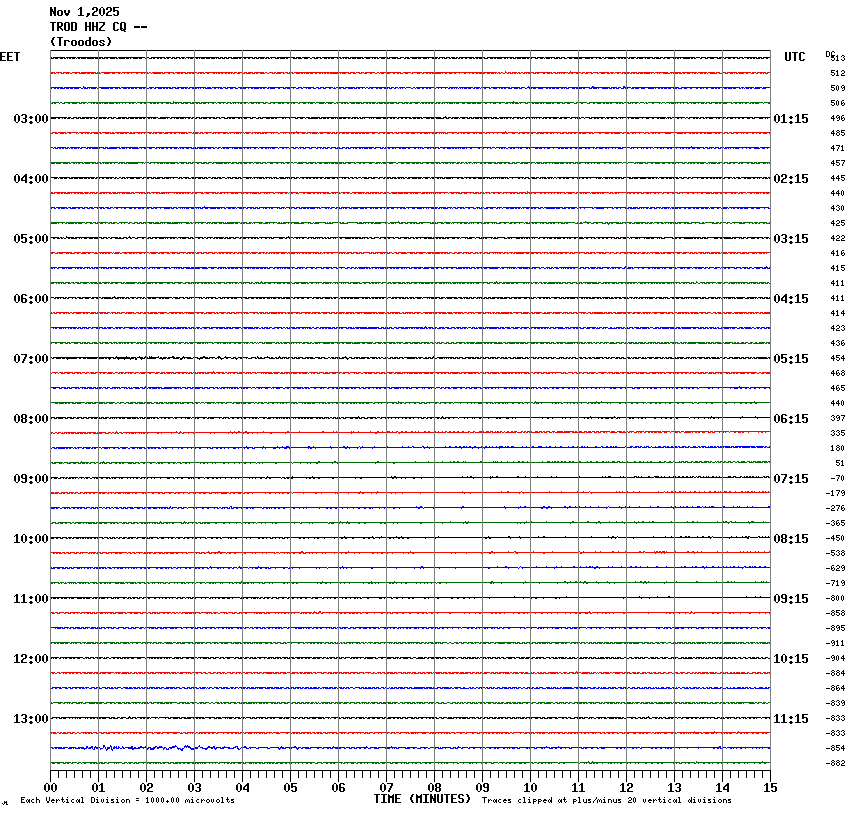Click the -70 DC offset value

click(x=836, y=479)
